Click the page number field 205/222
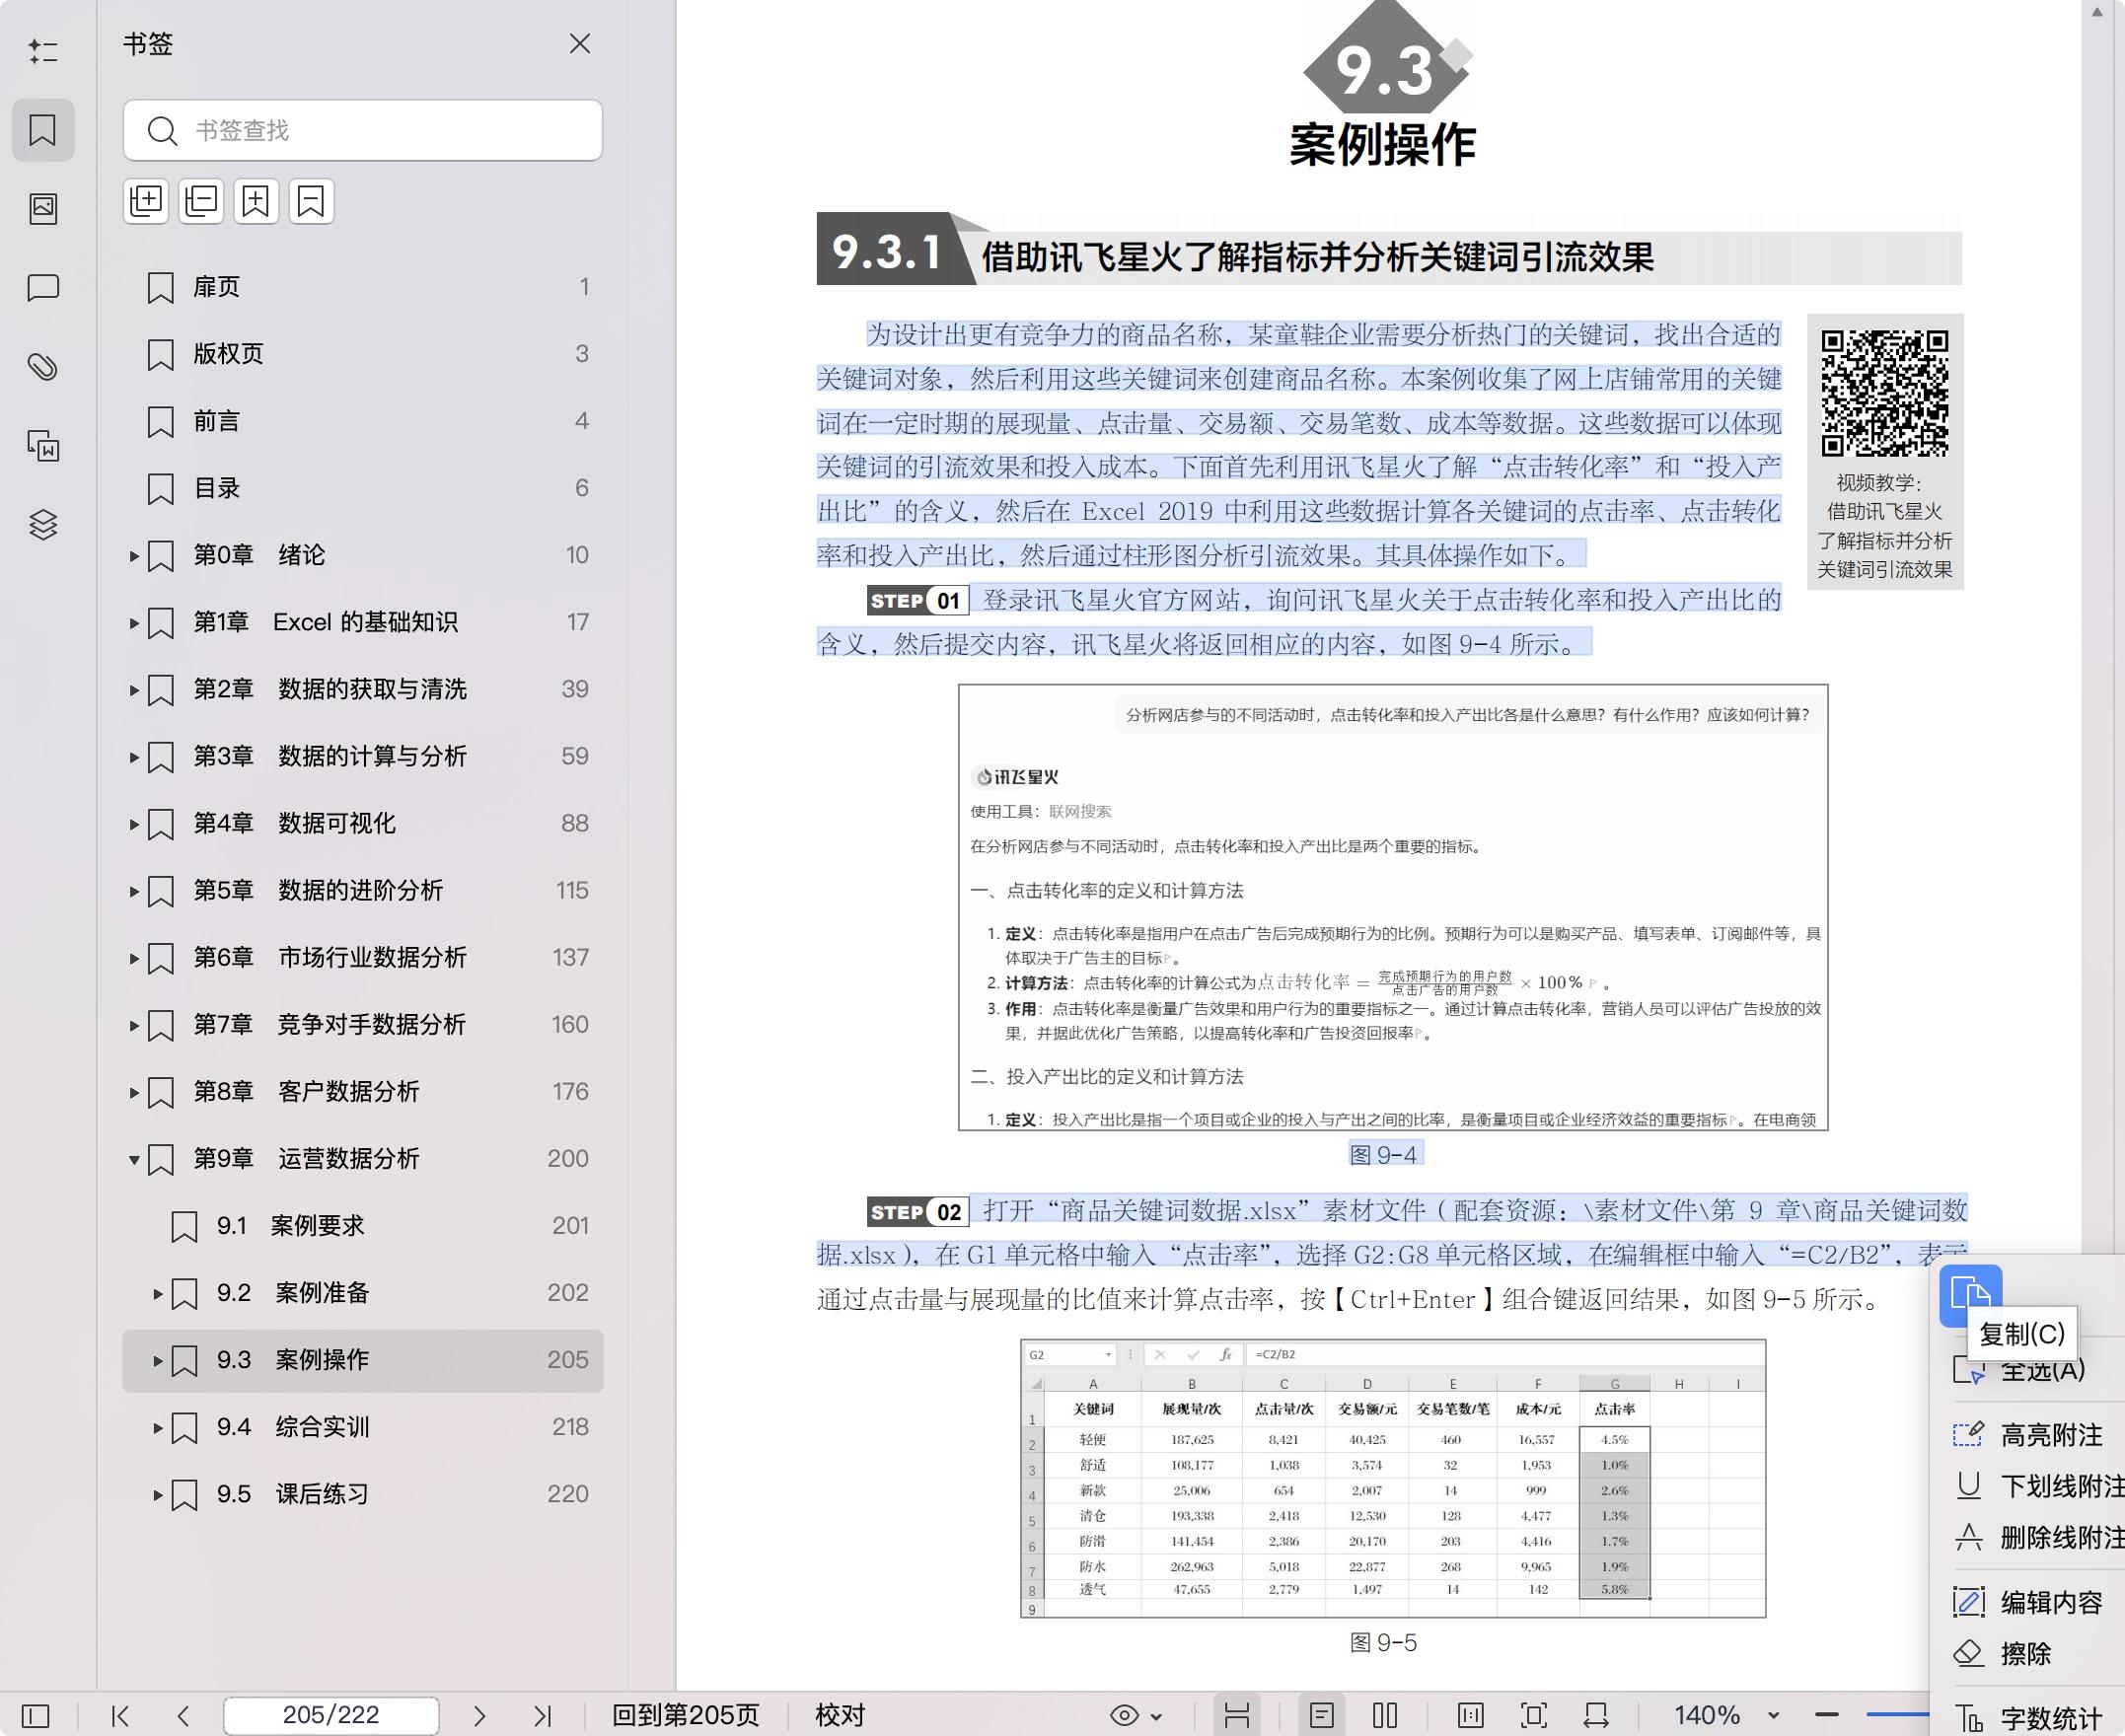 tap(331, 1715)
